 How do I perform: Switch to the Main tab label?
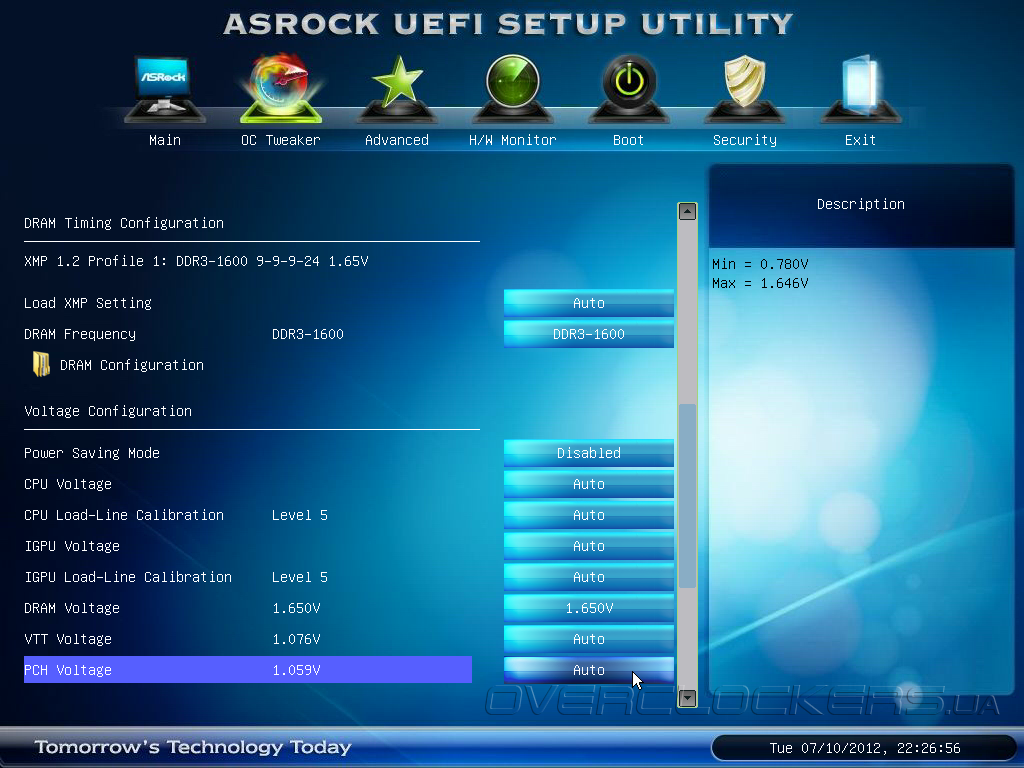tap(165, 140)
